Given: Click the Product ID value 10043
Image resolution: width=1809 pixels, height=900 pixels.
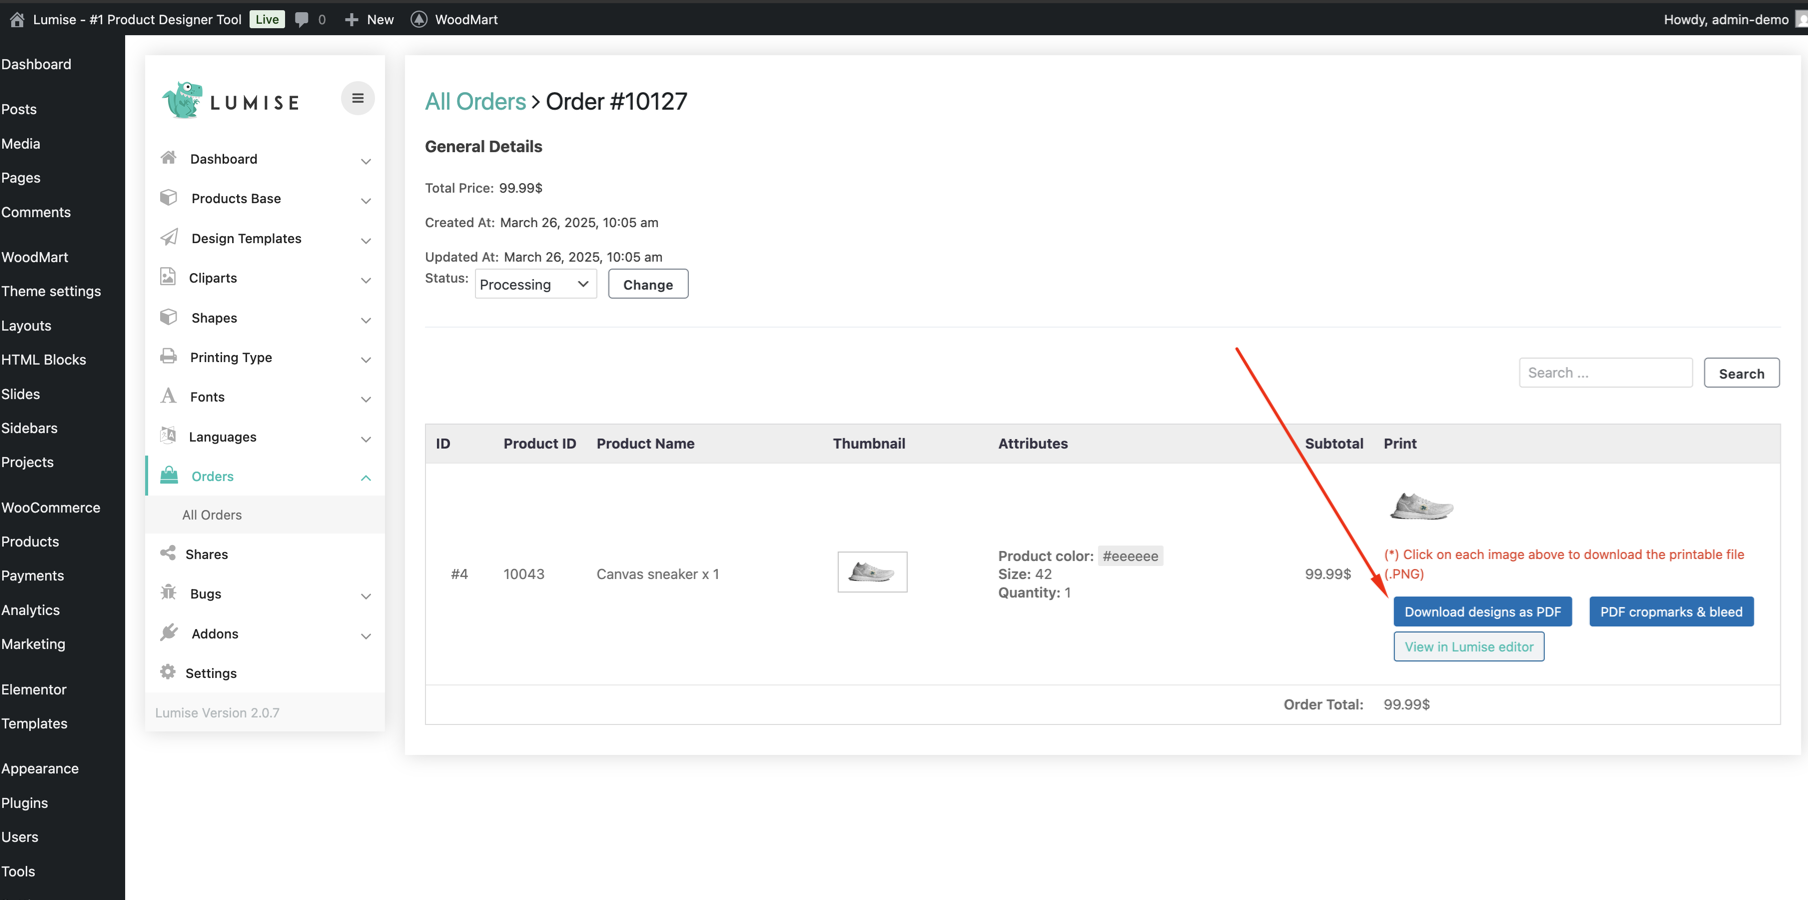Looking at the screenshot, I should click(x=524, y=574).
